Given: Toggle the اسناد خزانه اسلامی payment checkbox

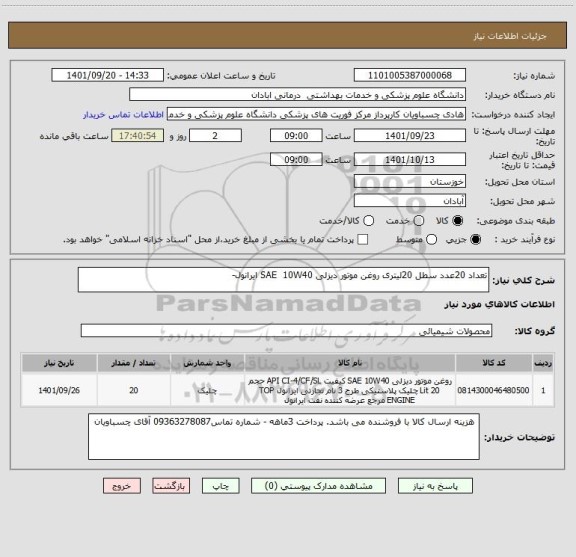Looking at the screenshot, I should tap(363, 240).
